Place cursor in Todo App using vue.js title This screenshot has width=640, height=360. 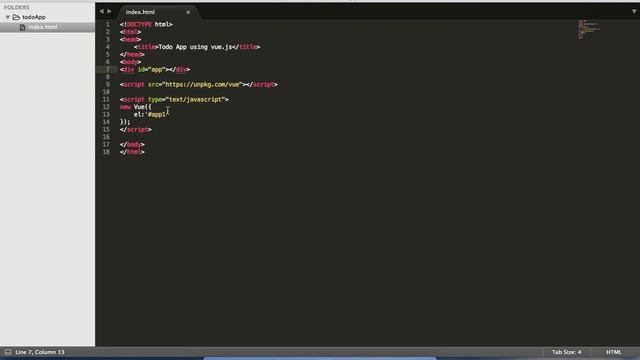[x=195, y=47]
